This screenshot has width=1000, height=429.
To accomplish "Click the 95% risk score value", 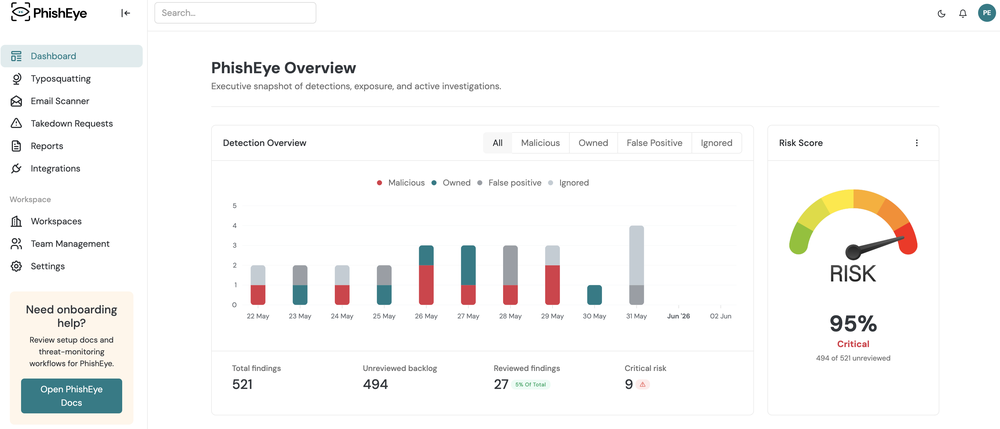I will (x=853, y=324).
